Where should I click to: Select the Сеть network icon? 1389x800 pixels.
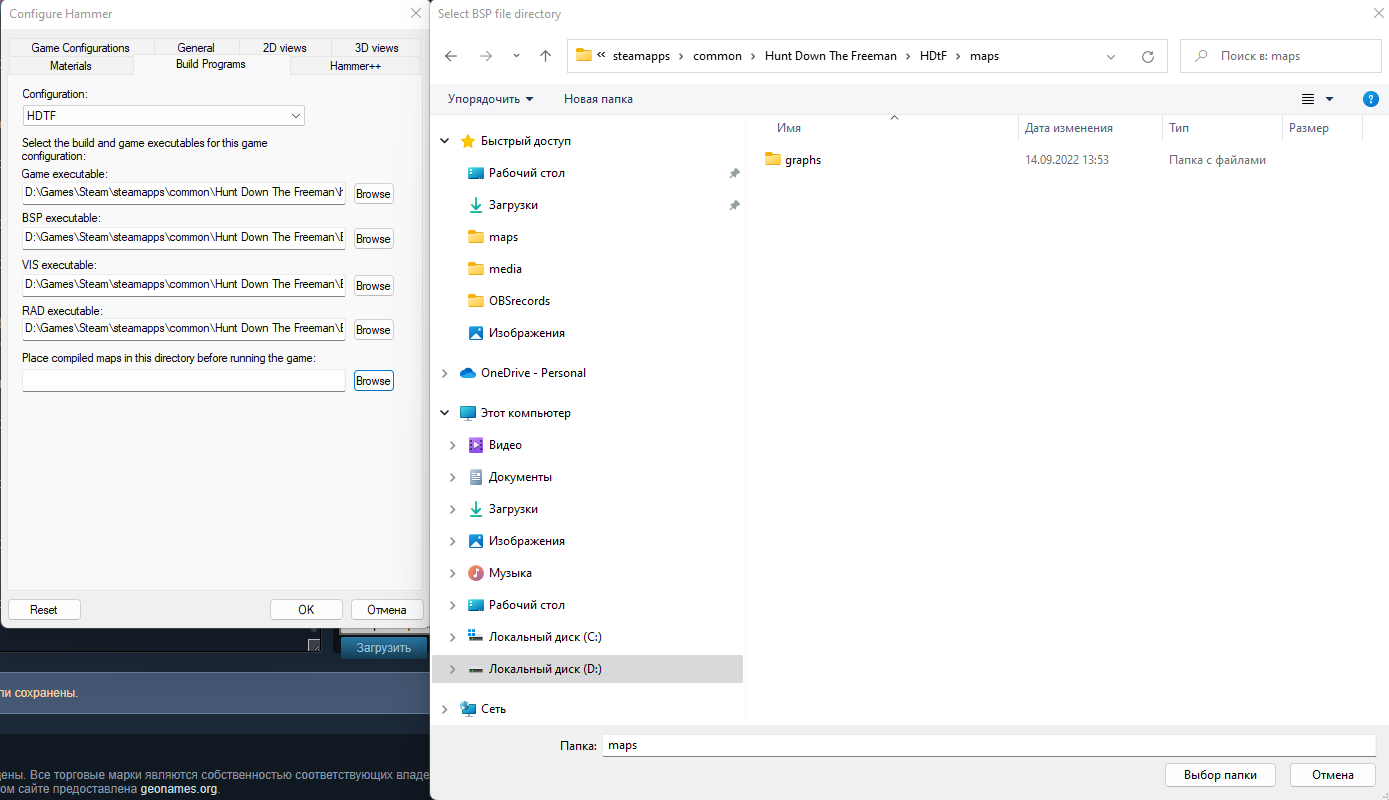click(x=467, y=709)
